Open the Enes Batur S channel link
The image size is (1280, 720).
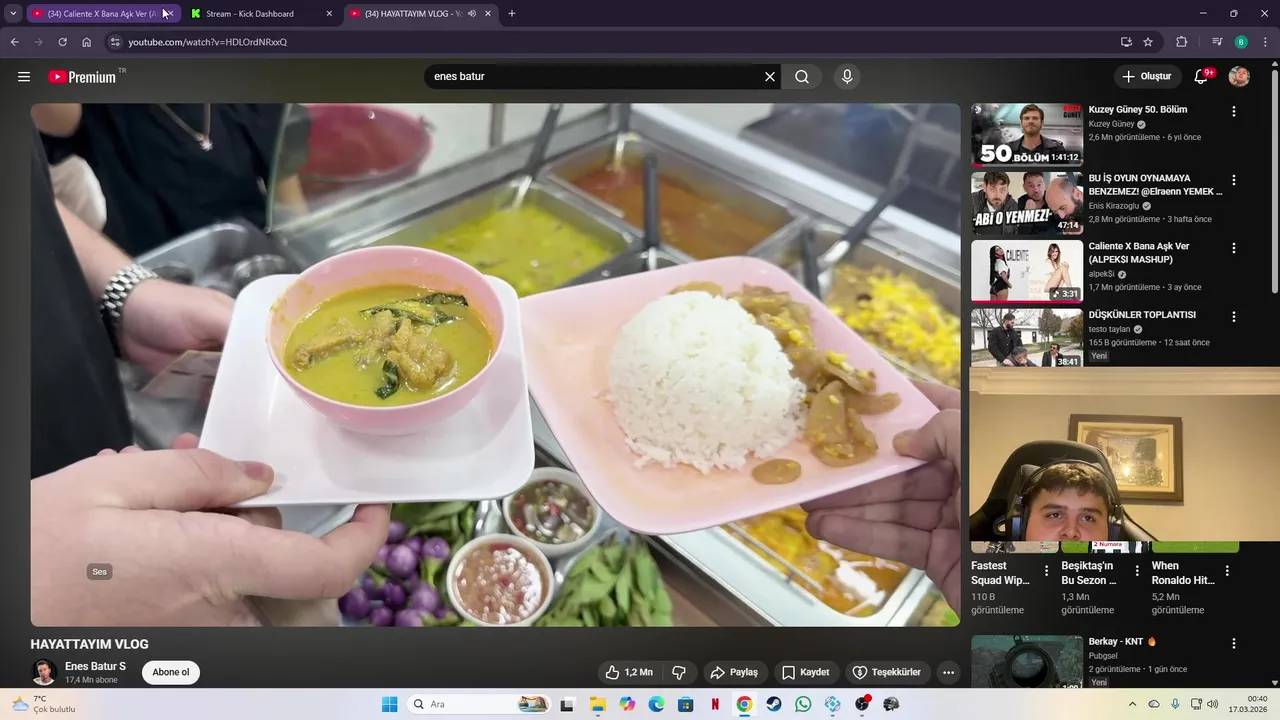95,666
